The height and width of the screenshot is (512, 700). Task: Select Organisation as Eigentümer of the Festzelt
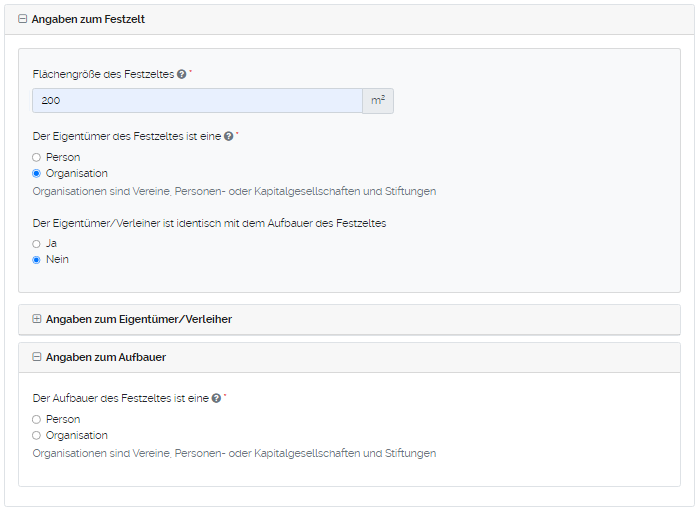pos(37,173)
